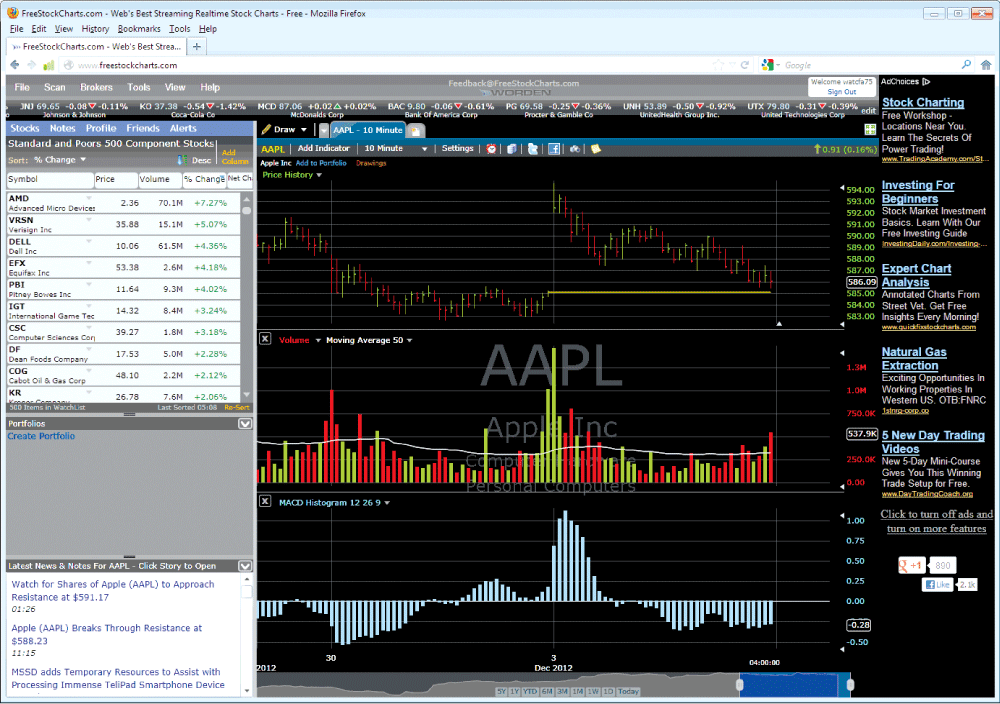Click the sort direction arrow icon beside Desc
Screen dimensions: 1000x704
(182, 160)
